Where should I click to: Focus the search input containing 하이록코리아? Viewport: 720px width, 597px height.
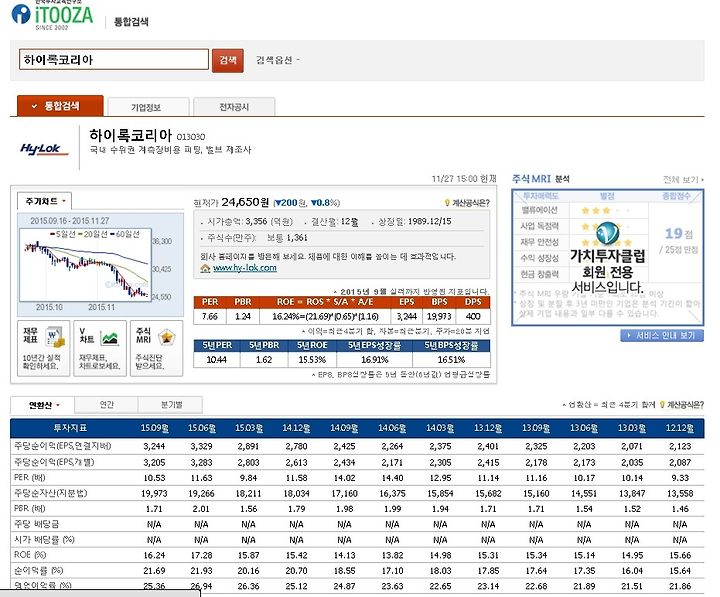point(113,60)
